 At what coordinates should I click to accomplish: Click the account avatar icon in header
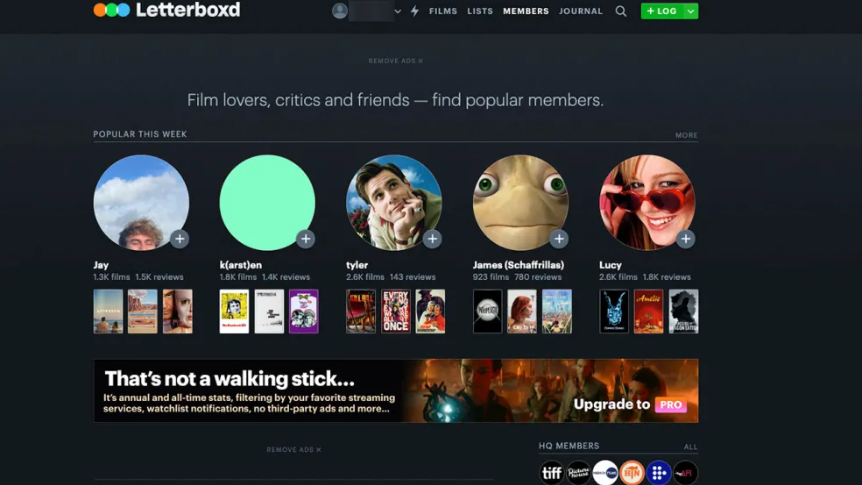click(x=340, y=11)
